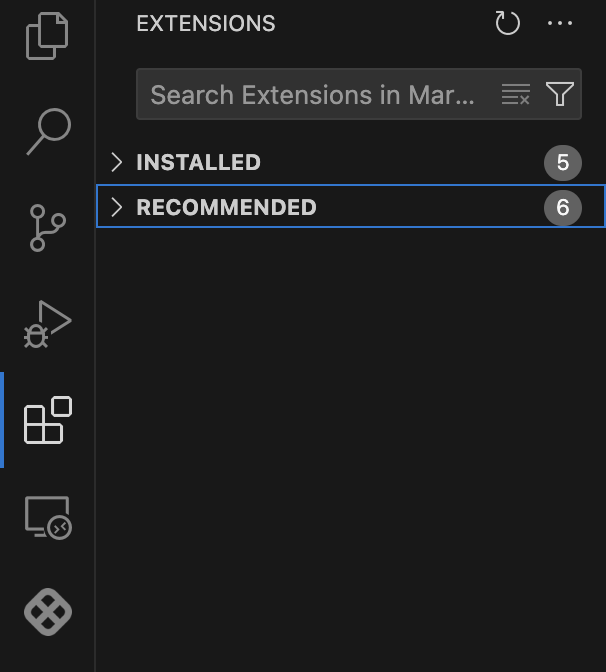Image resolution: width=606 pixels, height=672 pixels.
Task: Click the RECOMMENDED section header label
Action: [226, 207]
